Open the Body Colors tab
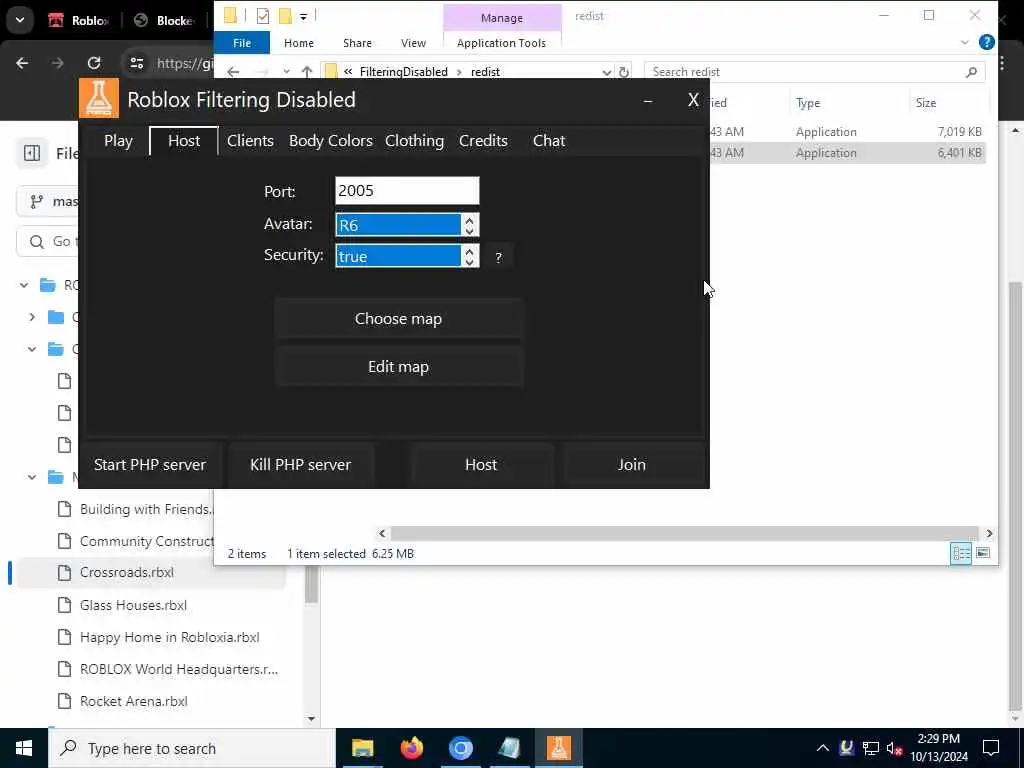The image size is (1024, 768). (x=330, y=141)
